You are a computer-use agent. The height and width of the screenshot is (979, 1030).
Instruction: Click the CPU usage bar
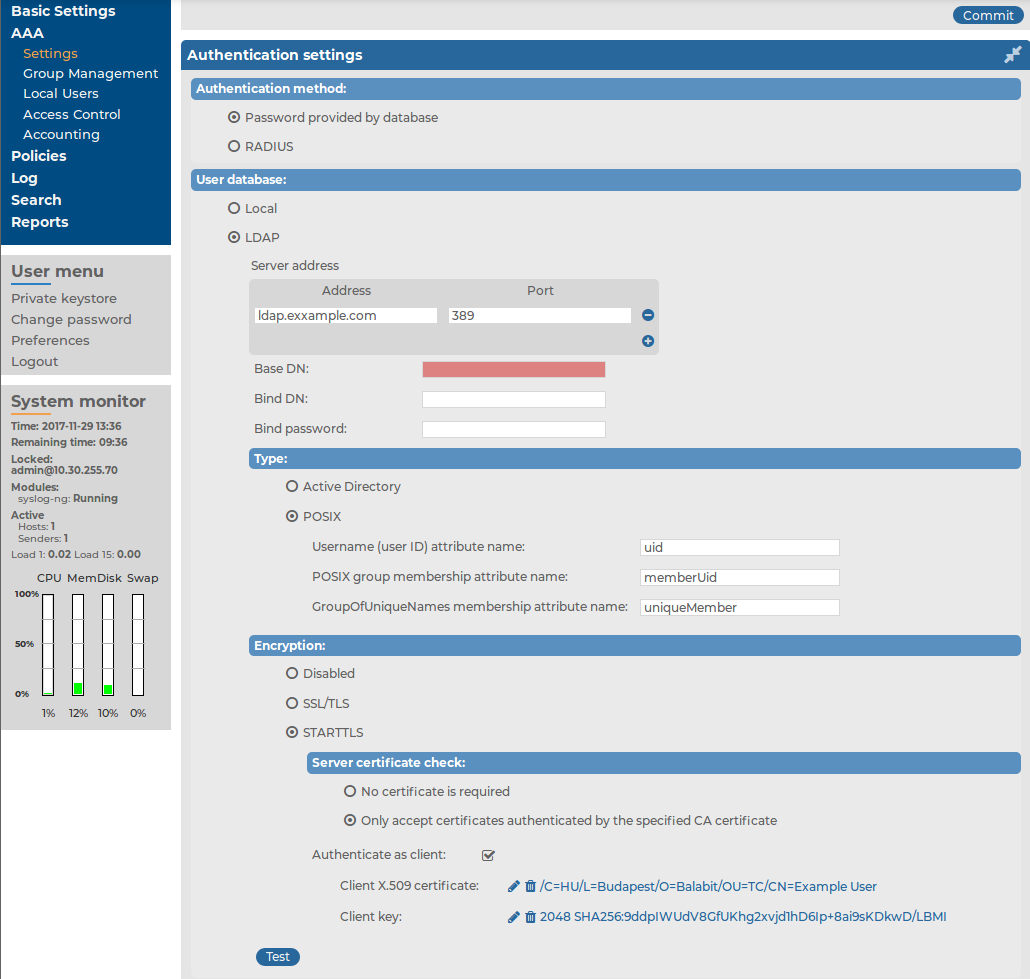tap(48, 645)
